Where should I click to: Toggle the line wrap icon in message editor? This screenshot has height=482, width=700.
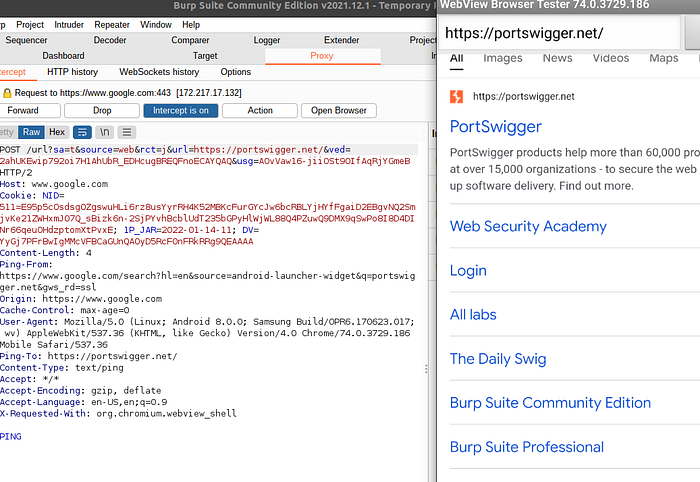click(82, 132)
